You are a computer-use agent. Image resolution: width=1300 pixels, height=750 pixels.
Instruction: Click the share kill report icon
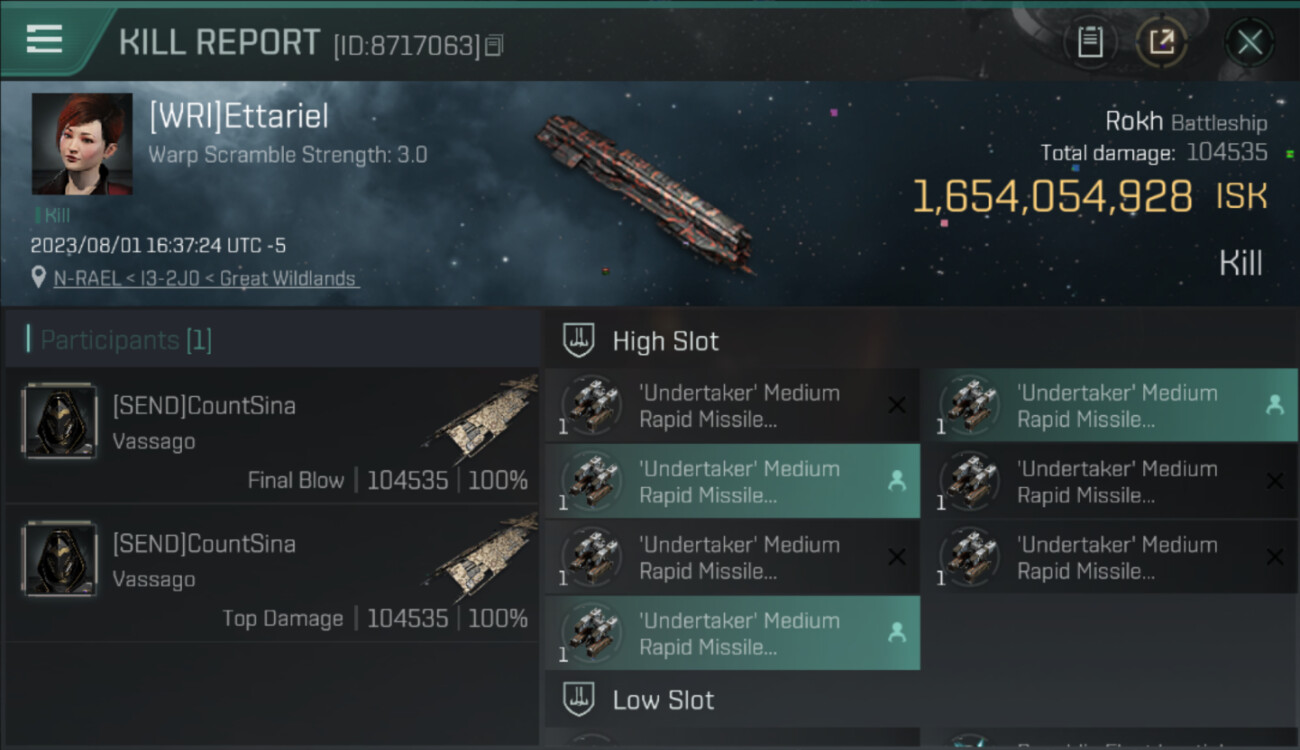[x=1161, y=42]
